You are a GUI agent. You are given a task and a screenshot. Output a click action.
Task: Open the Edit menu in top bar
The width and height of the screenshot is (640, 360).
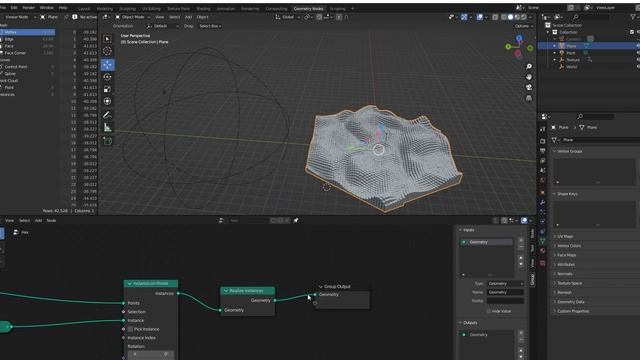point(14,7)
